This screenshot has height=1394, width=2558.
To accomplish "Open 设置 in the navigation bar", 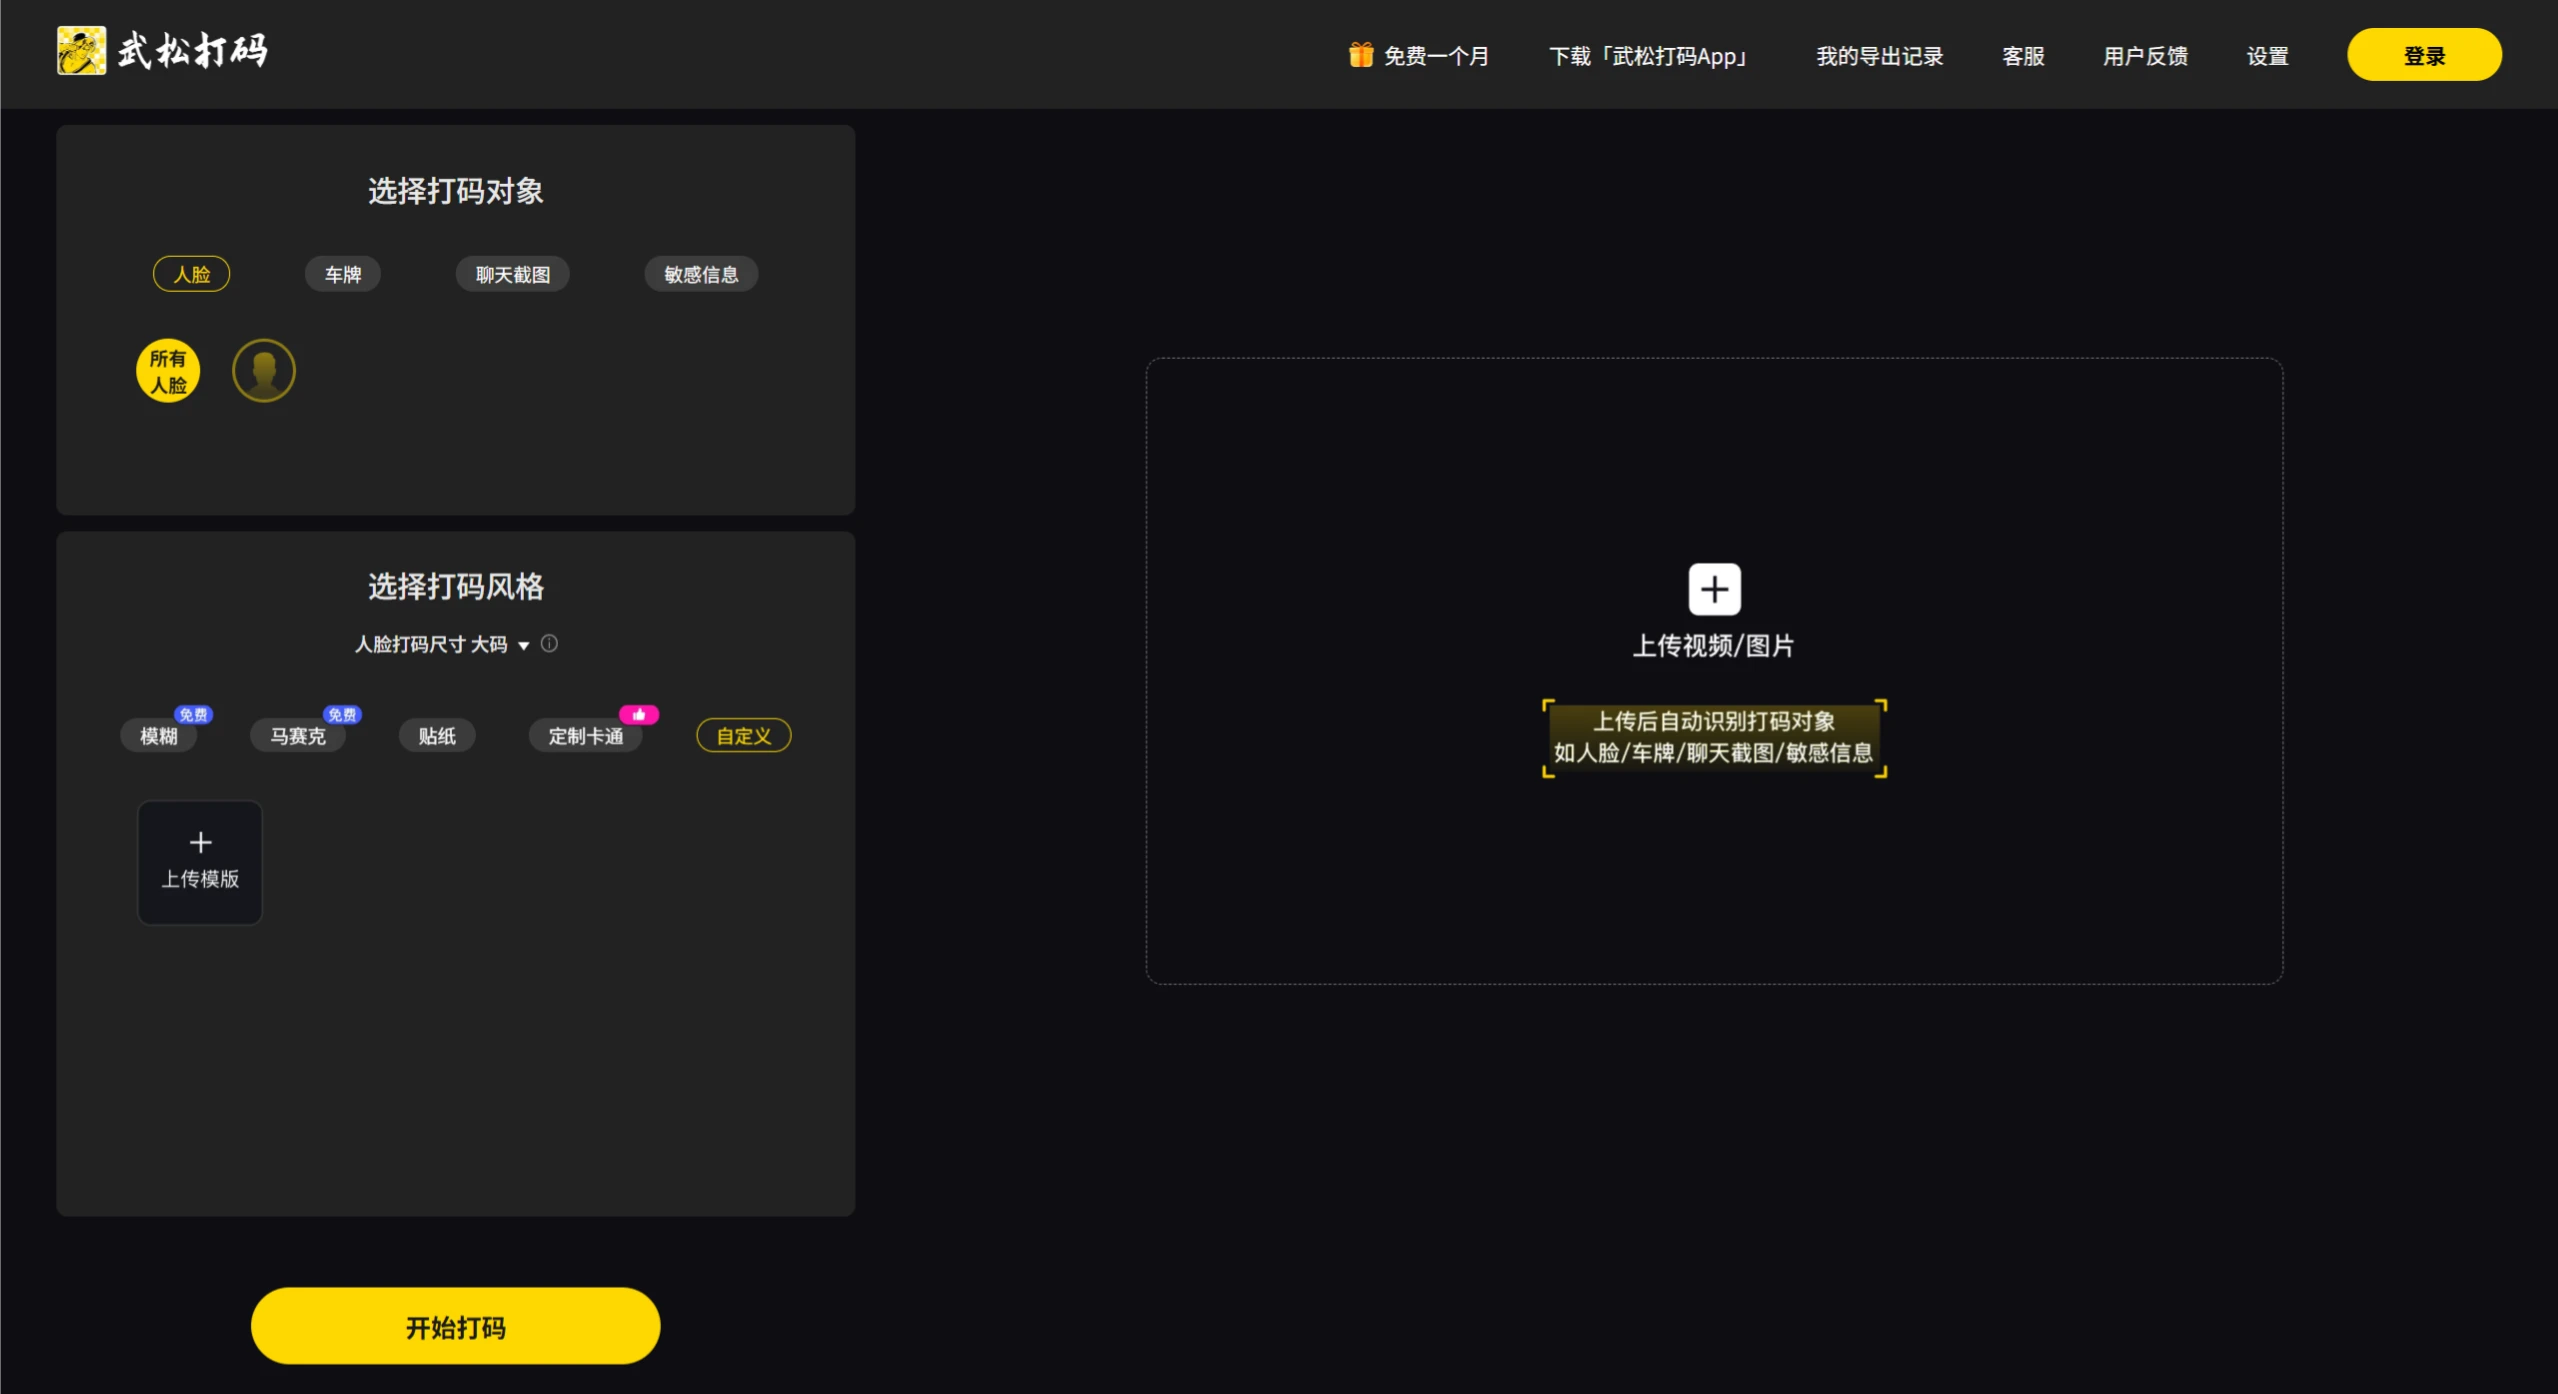I will pyautogui.click(x=2267, y=55).
